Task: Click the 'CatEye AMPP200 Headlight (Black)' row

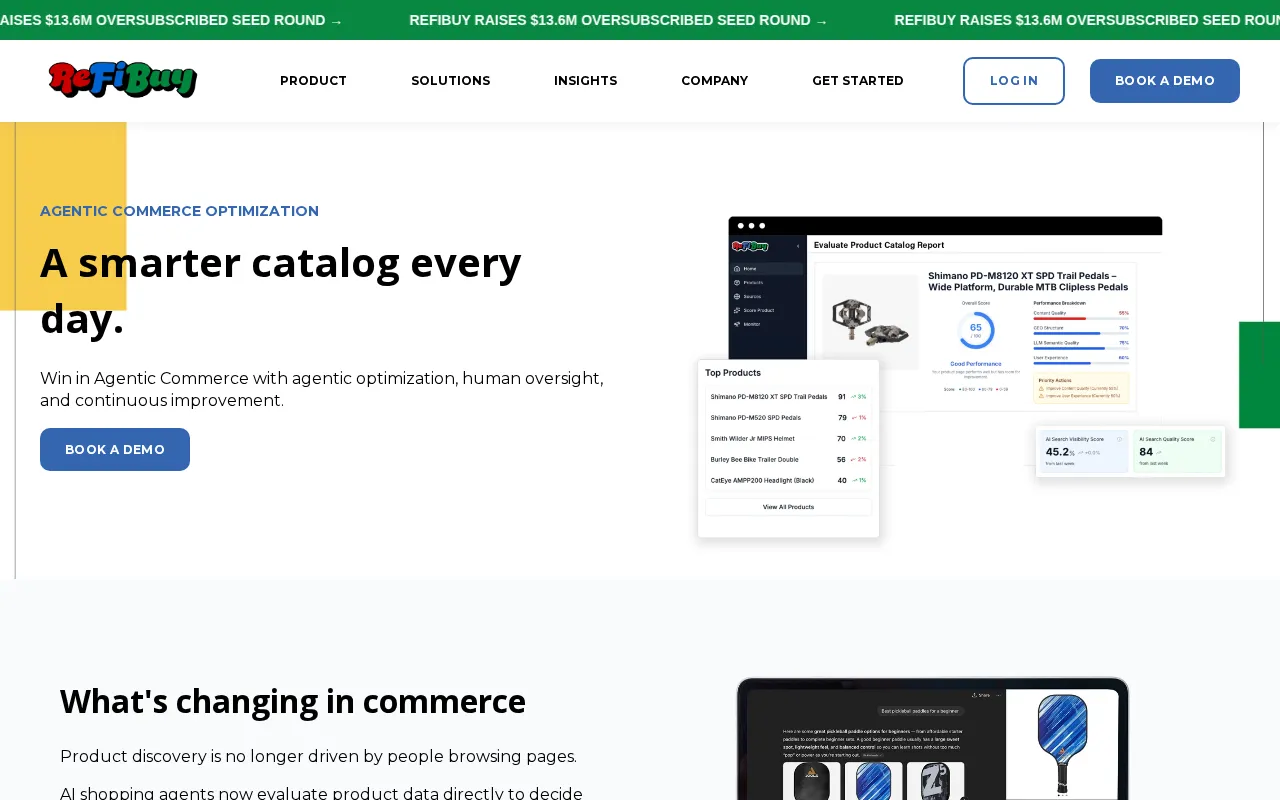Action: tap(789, 480)
